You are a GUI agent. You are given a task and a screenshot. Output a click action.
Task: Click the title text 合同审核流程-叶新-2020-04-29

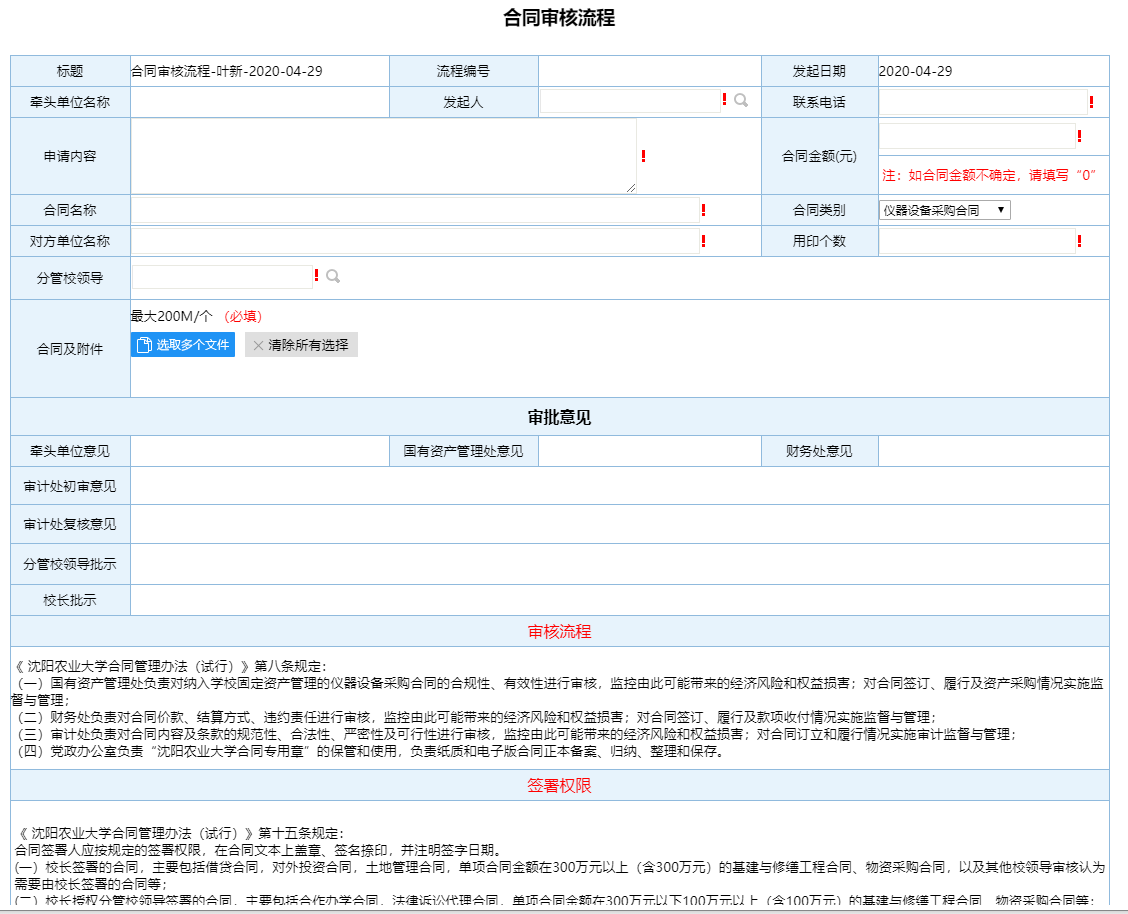coord(227,71)
